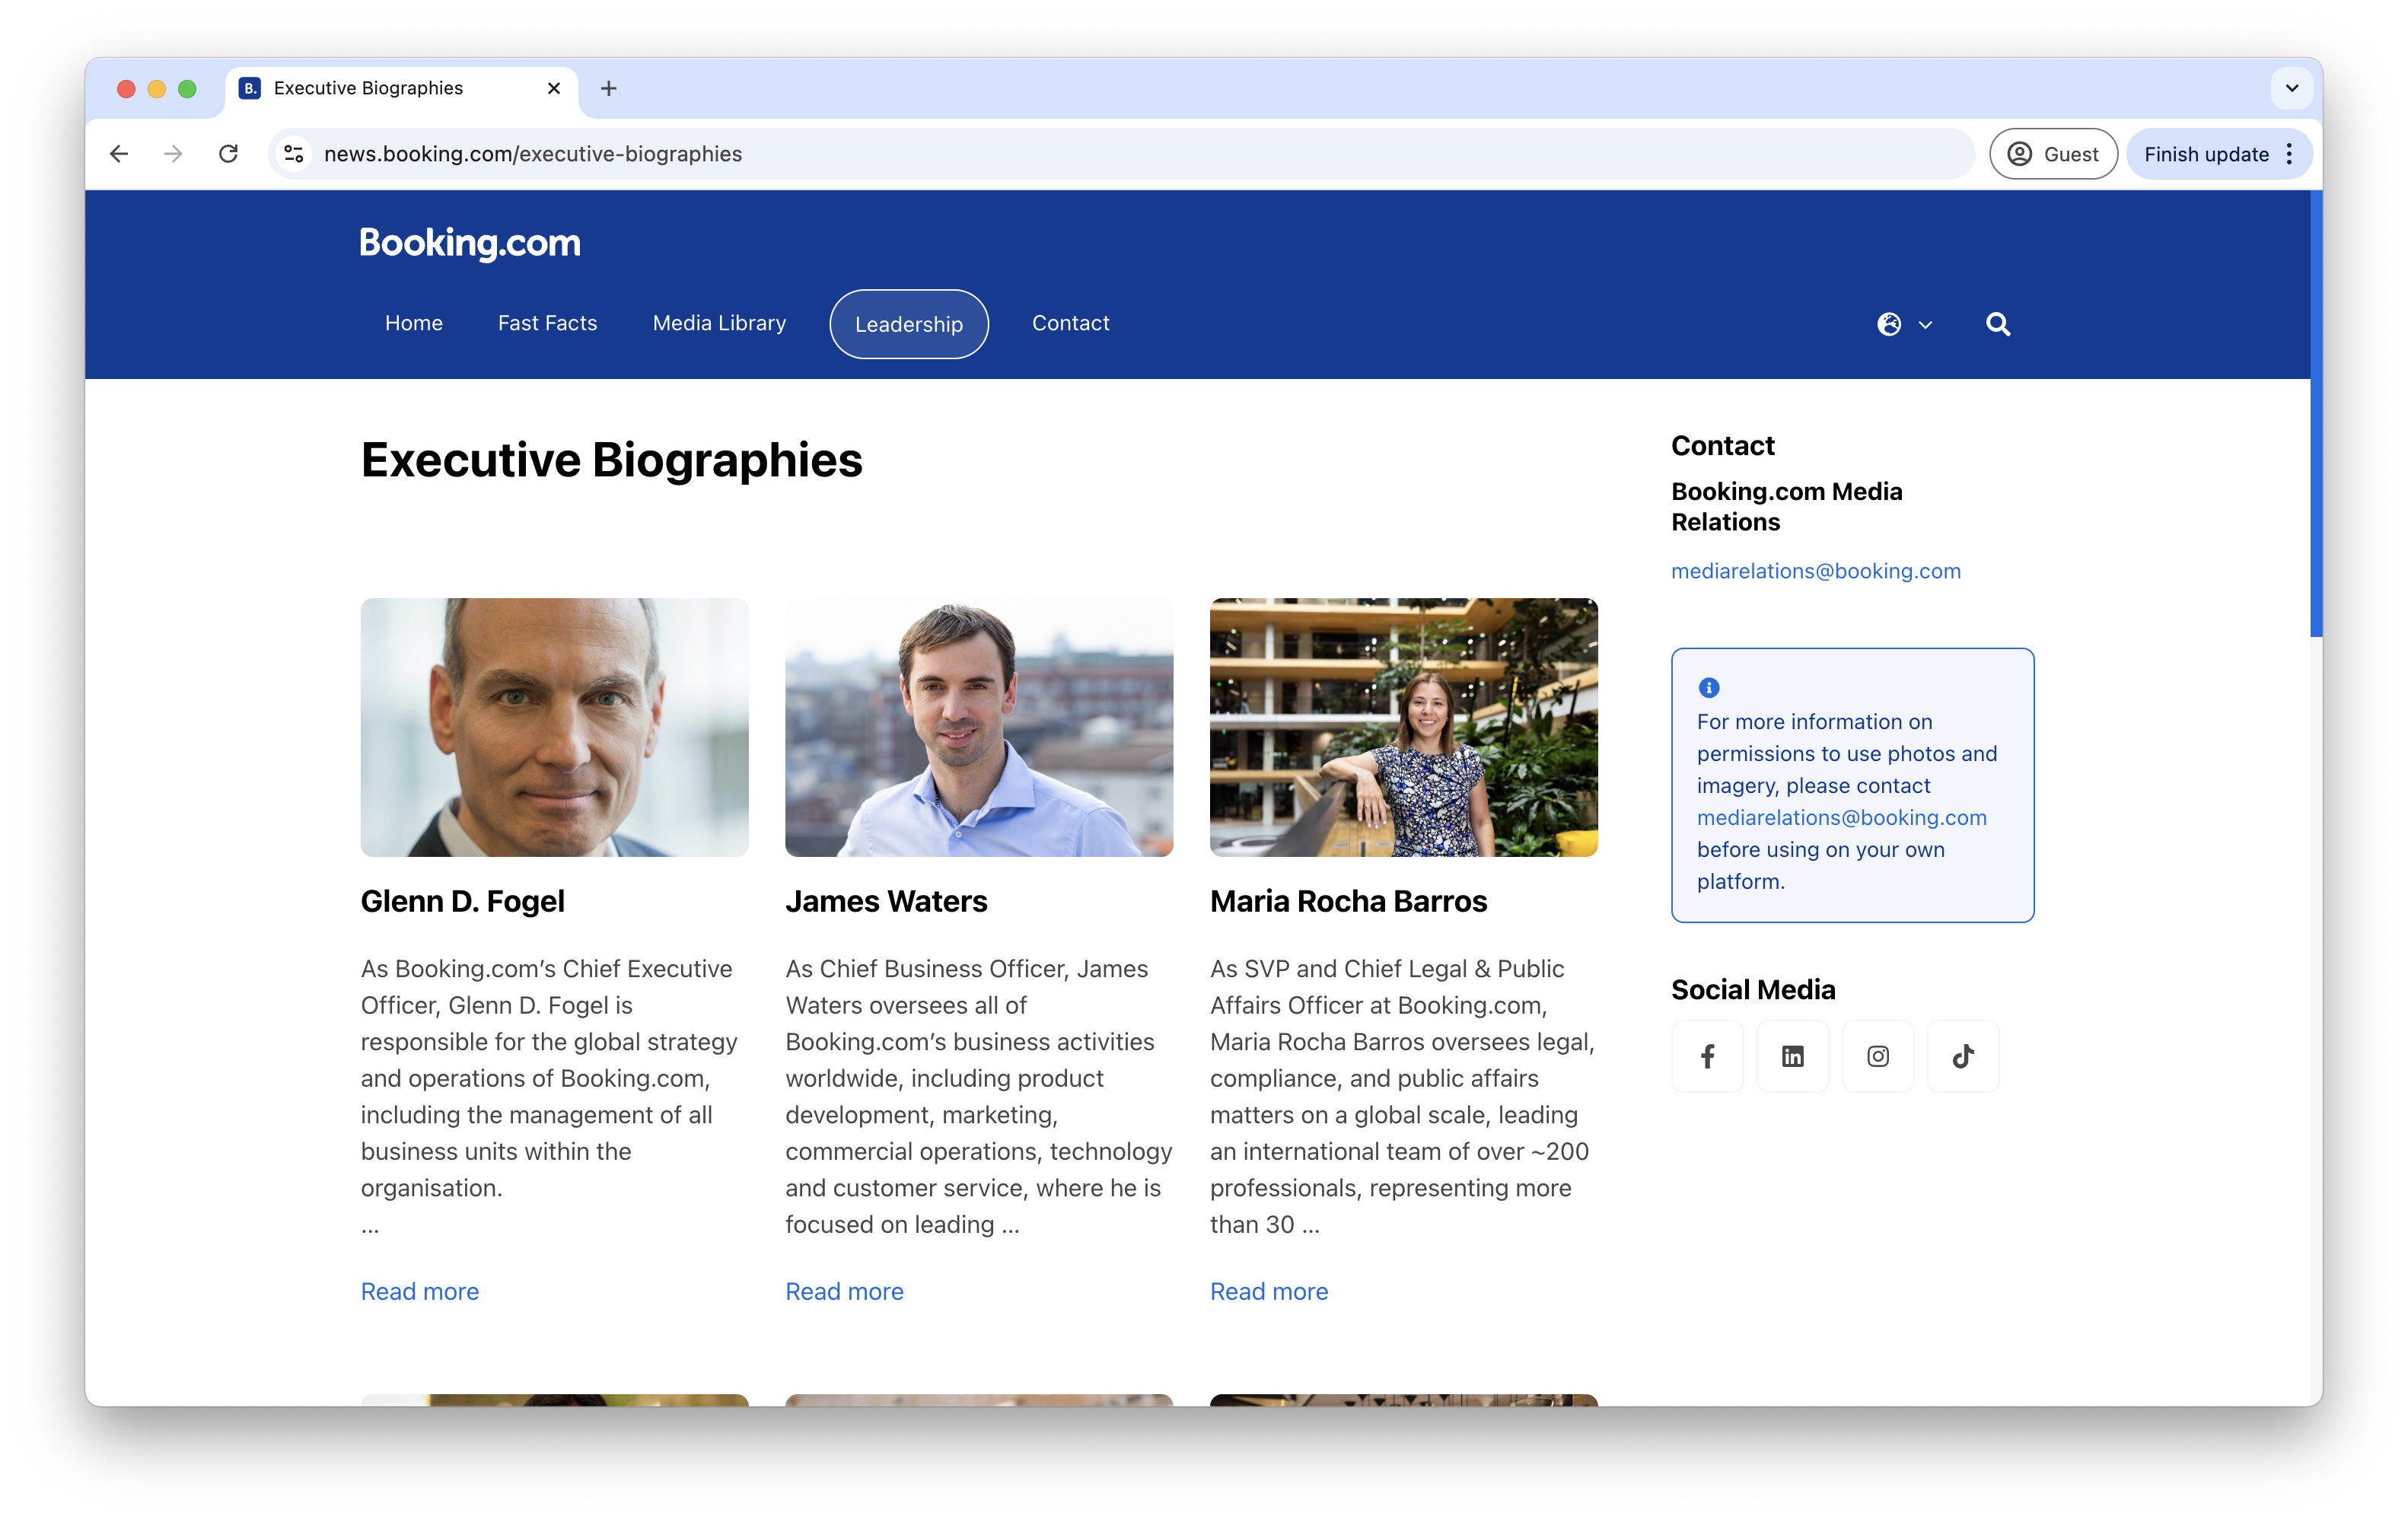Open James Waters name heading
The width and height of the screenshot is (2408, 1519).
coord(886,901)
